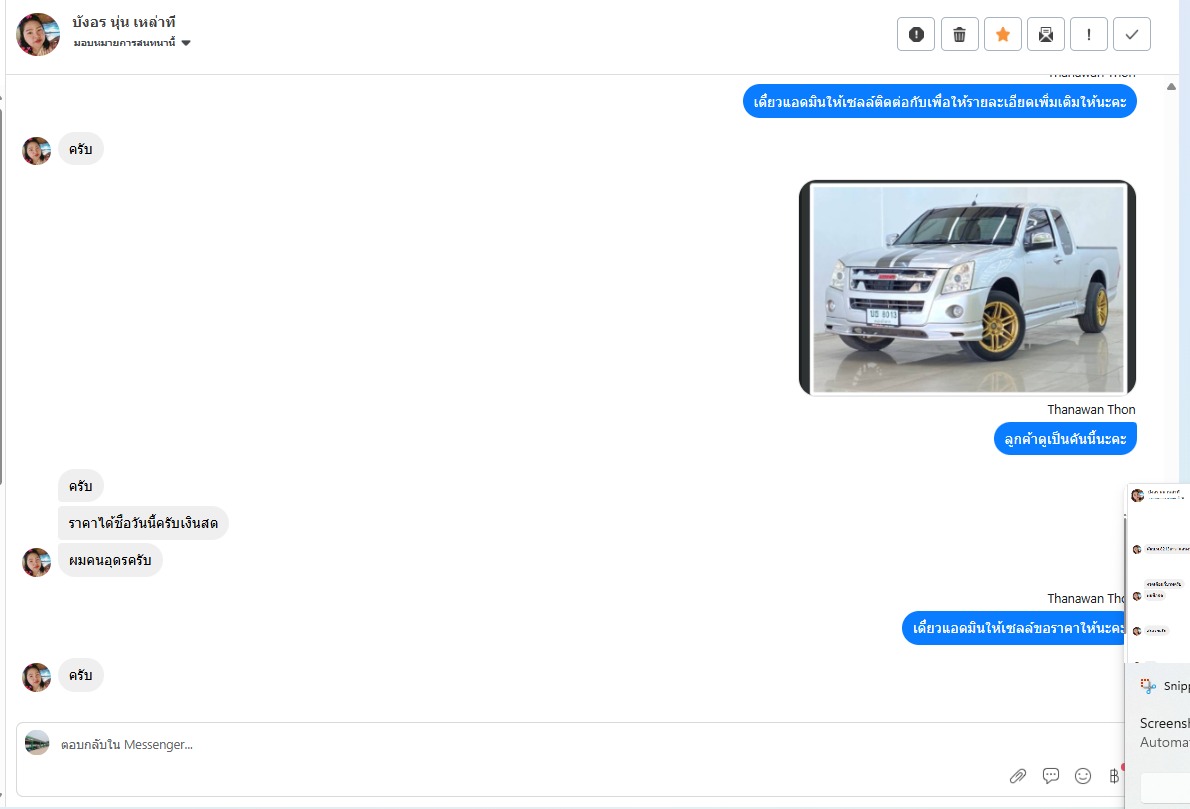Attach a file with paperclip icon
The width and height of the screenshot is (1190, 809).
(x=1018, y=776)
